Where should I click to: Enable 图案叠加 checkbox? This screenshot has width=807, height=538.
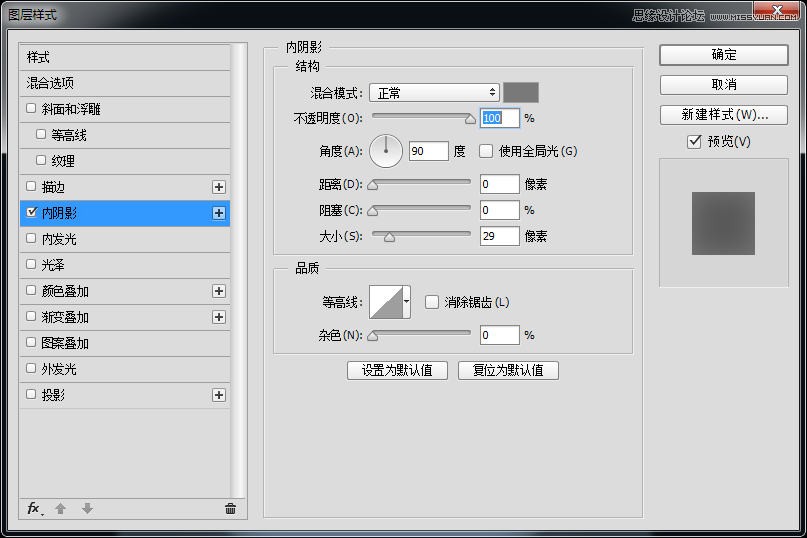tap(31, 342)
